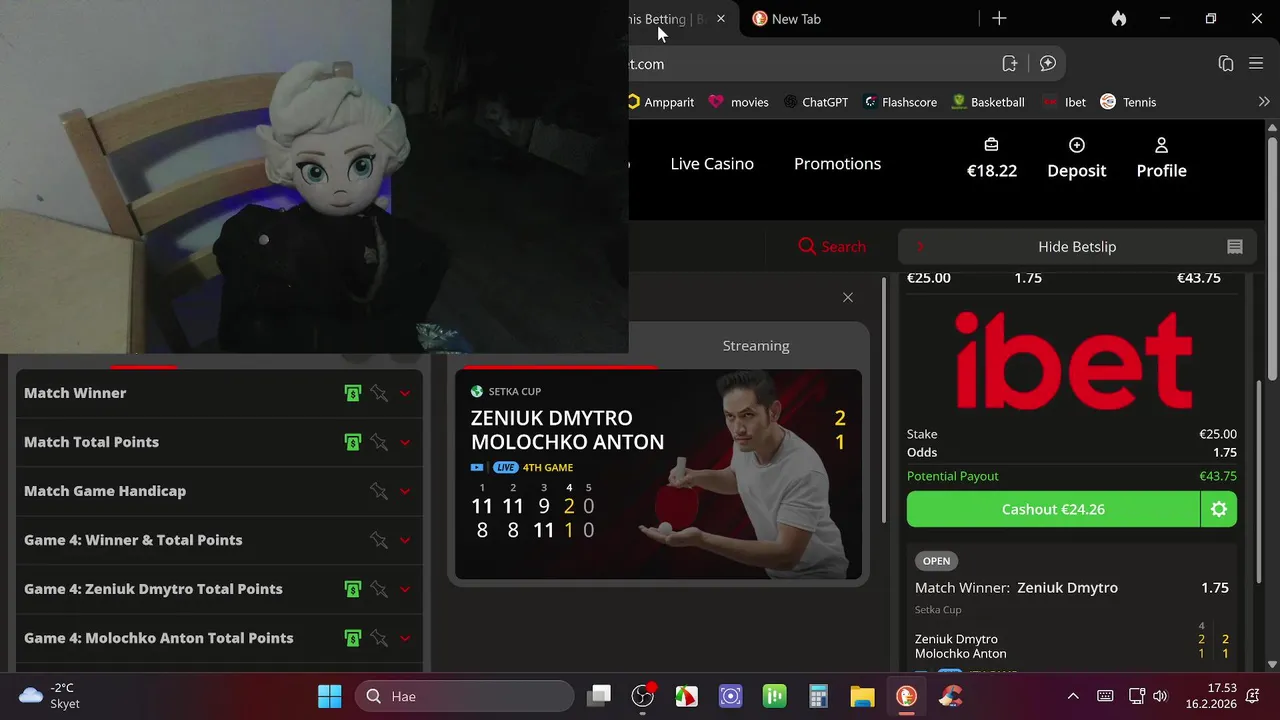The height and width of the screenshot is (720, 1280).
Task: Open OBS Studio from the taskbar
Action: point(642,696)
